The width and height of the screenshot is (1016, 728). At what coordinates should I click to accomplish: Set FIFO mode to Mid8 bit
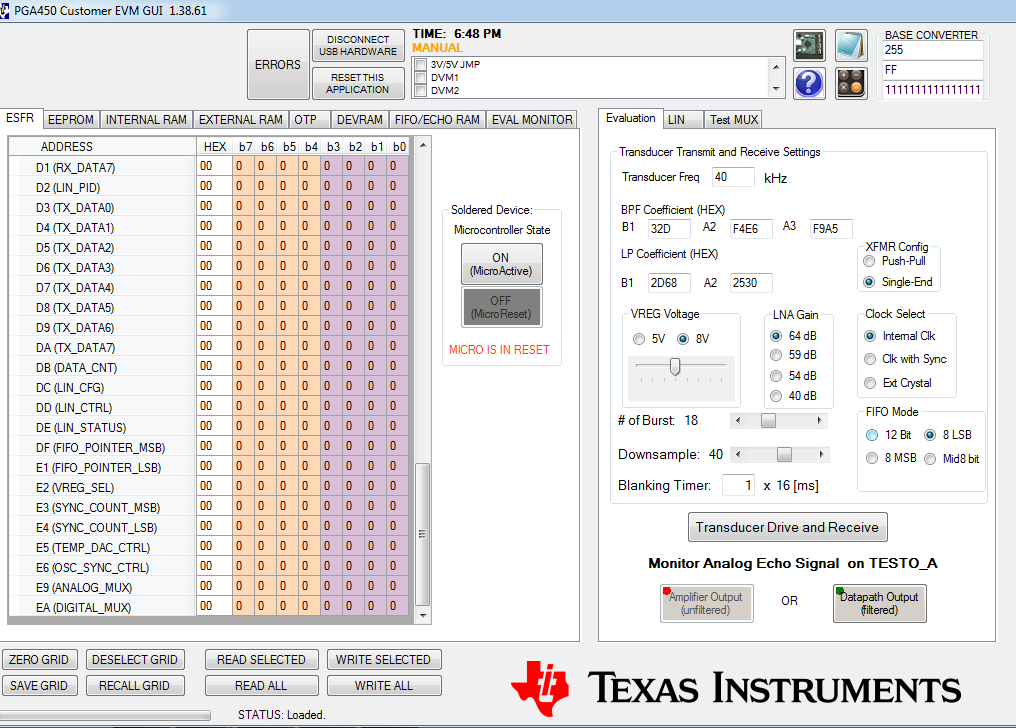coord(930,459)
